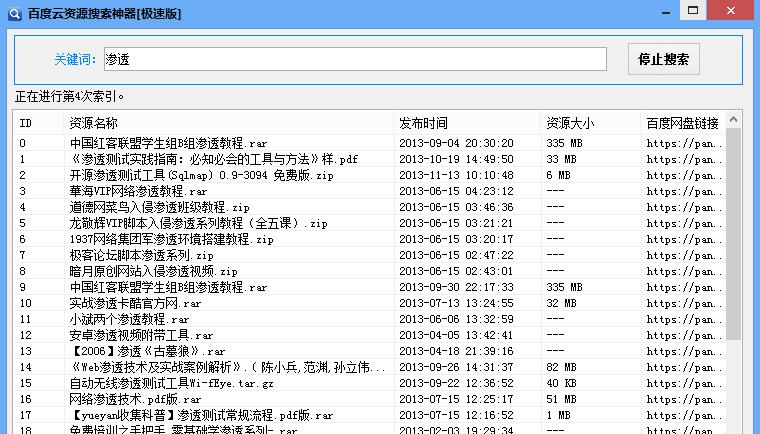Select row 《Web渗透技术及实战案例解析》
Image resolution: width=760 pixels, height=434 pixels.
point(370,367)
